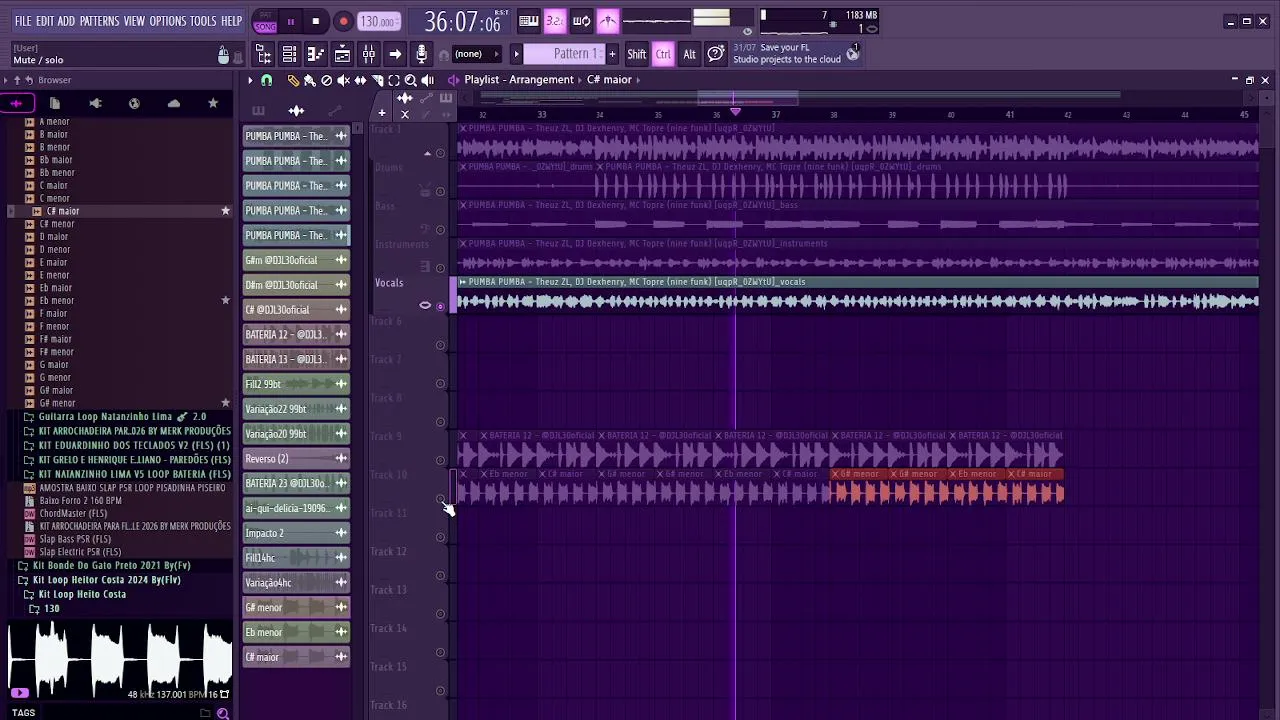Open the Browser files tab
The image size is (1280, 720).
[x=55, y=103]
